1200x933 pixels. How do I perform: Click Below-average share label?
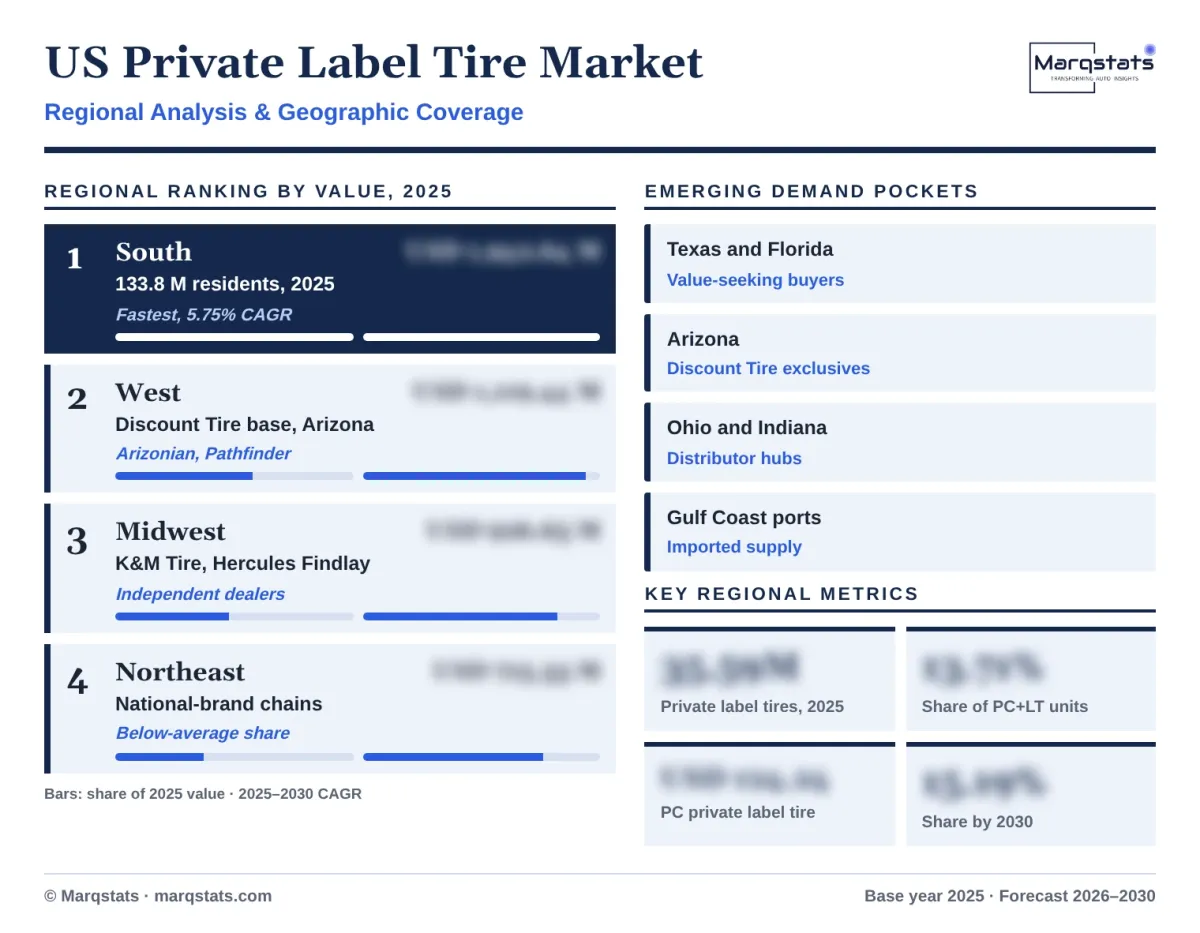[203, 732]
